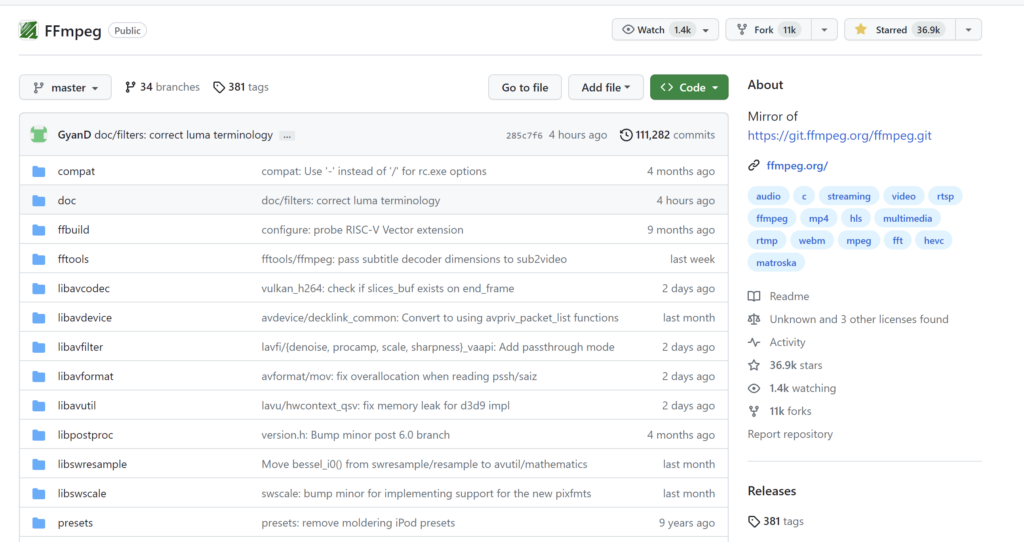
Task: Click the FFmpeg repository logo icon
Action: [28, 30]
